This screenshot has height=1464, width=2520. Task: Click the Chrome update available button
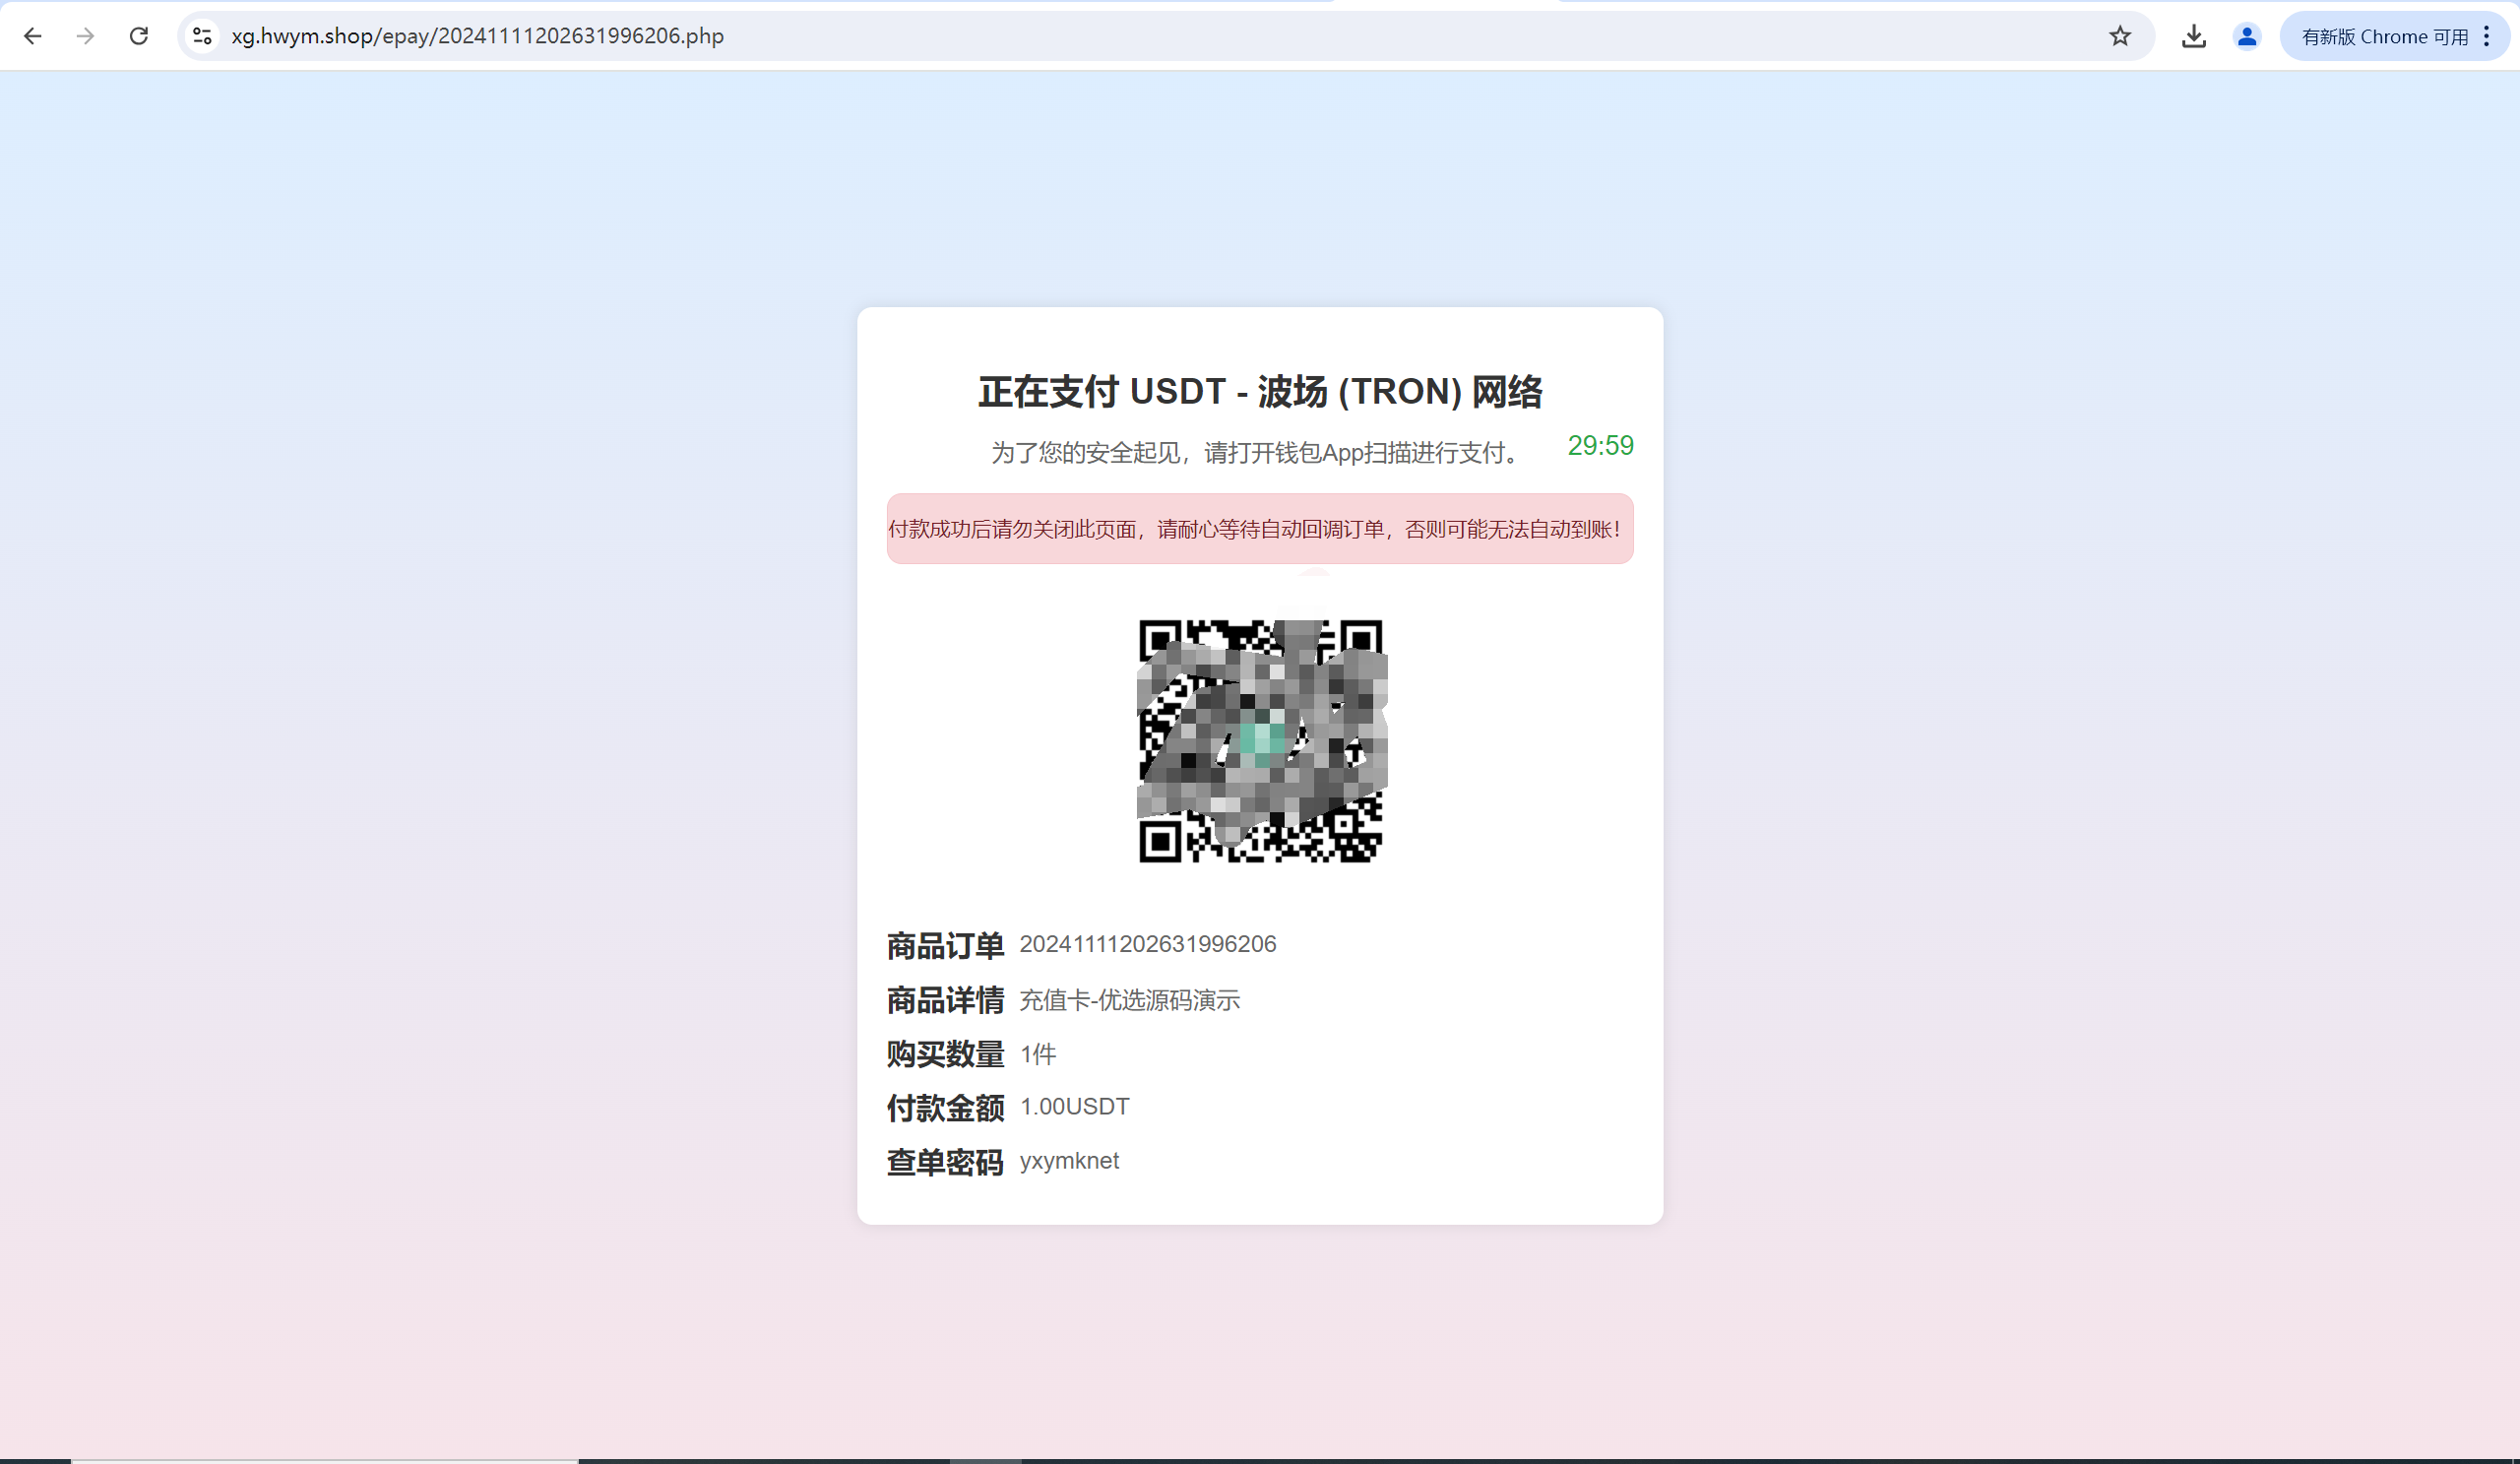click(x=2384, y=36)
